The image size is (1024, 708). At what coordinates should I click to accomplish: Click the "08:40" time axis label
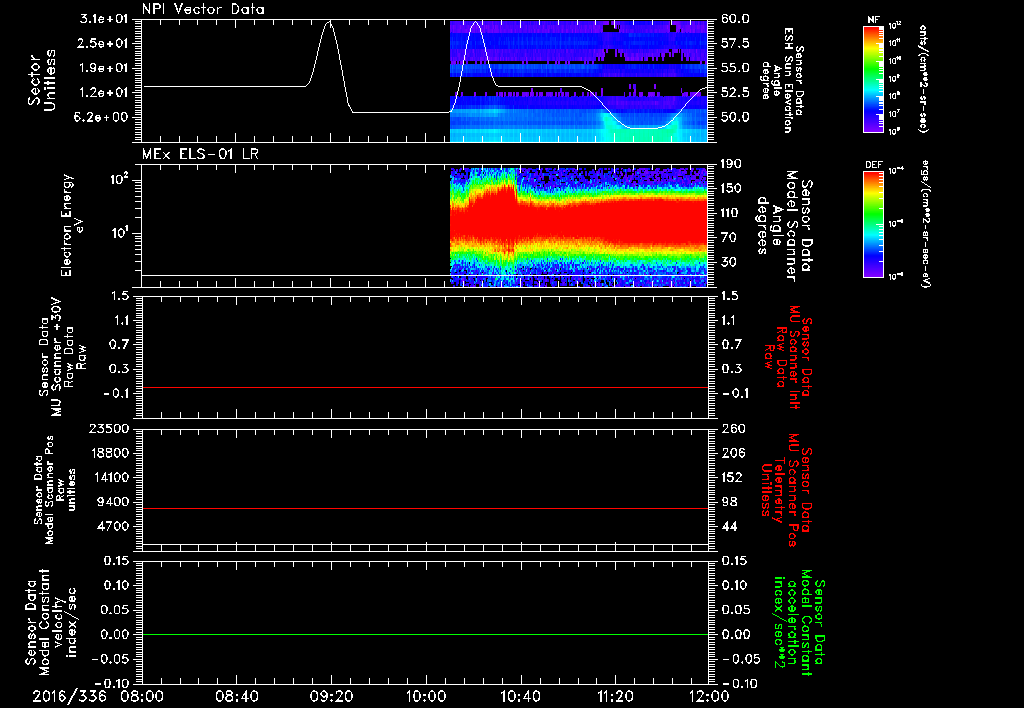tap(237, 696)
